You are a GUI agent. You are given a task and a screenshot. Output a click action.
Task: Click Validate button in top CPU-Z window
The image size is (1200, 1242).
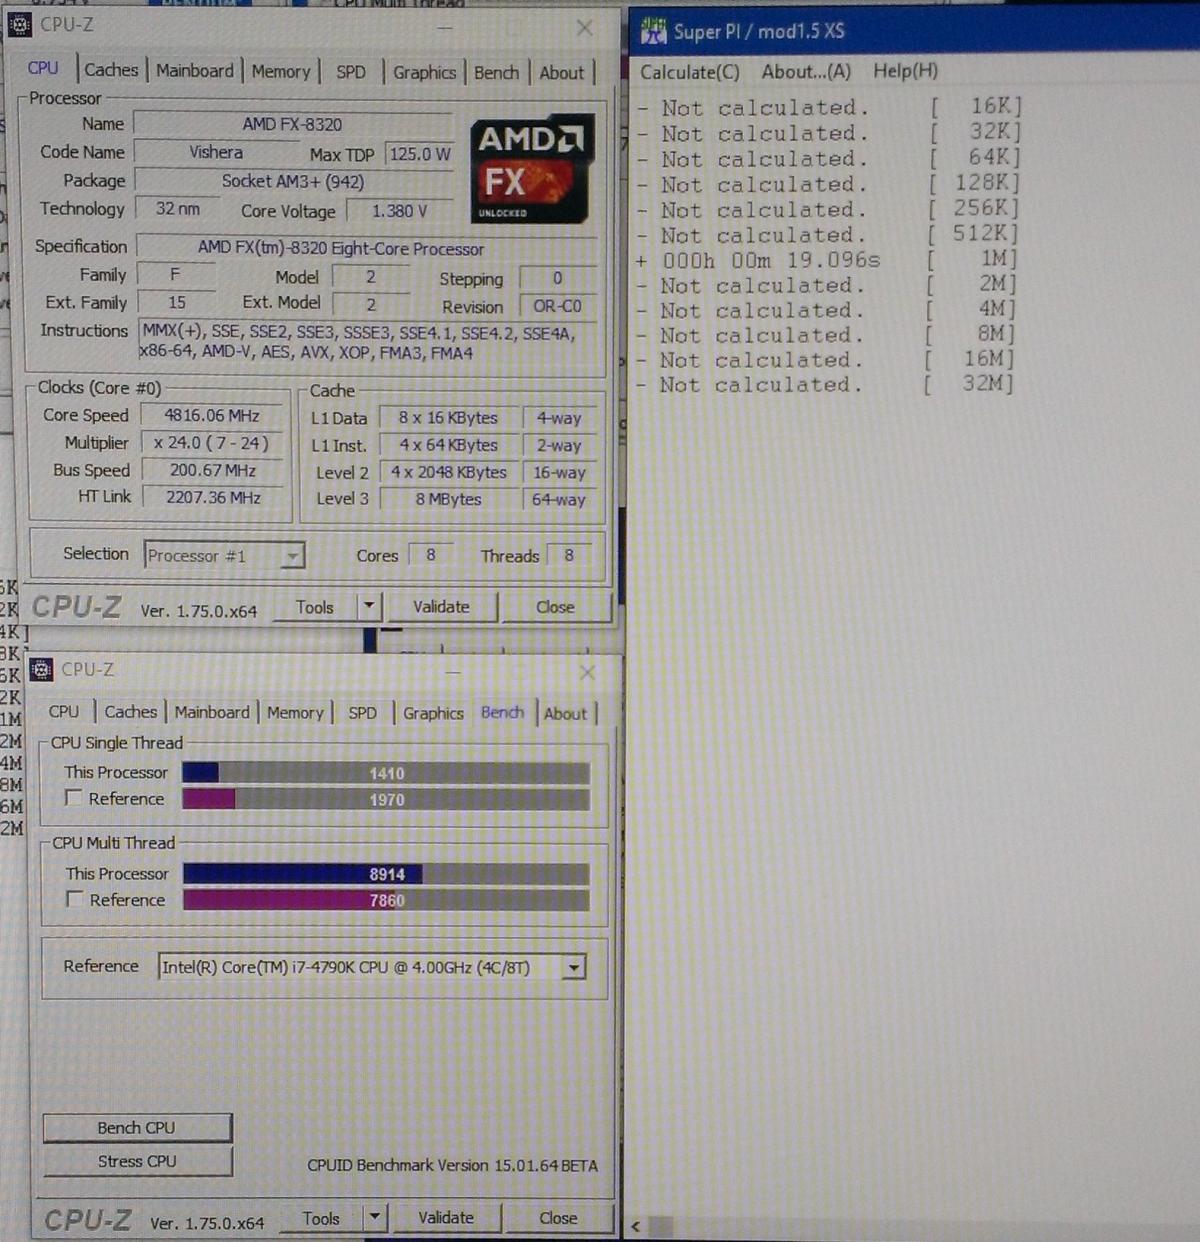(441, 606)
